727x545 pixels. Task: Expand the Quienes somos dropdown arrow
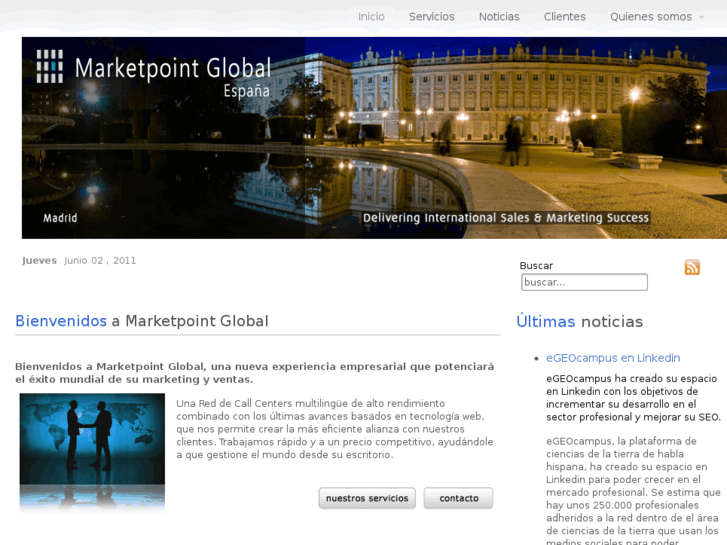click(701, 17)
